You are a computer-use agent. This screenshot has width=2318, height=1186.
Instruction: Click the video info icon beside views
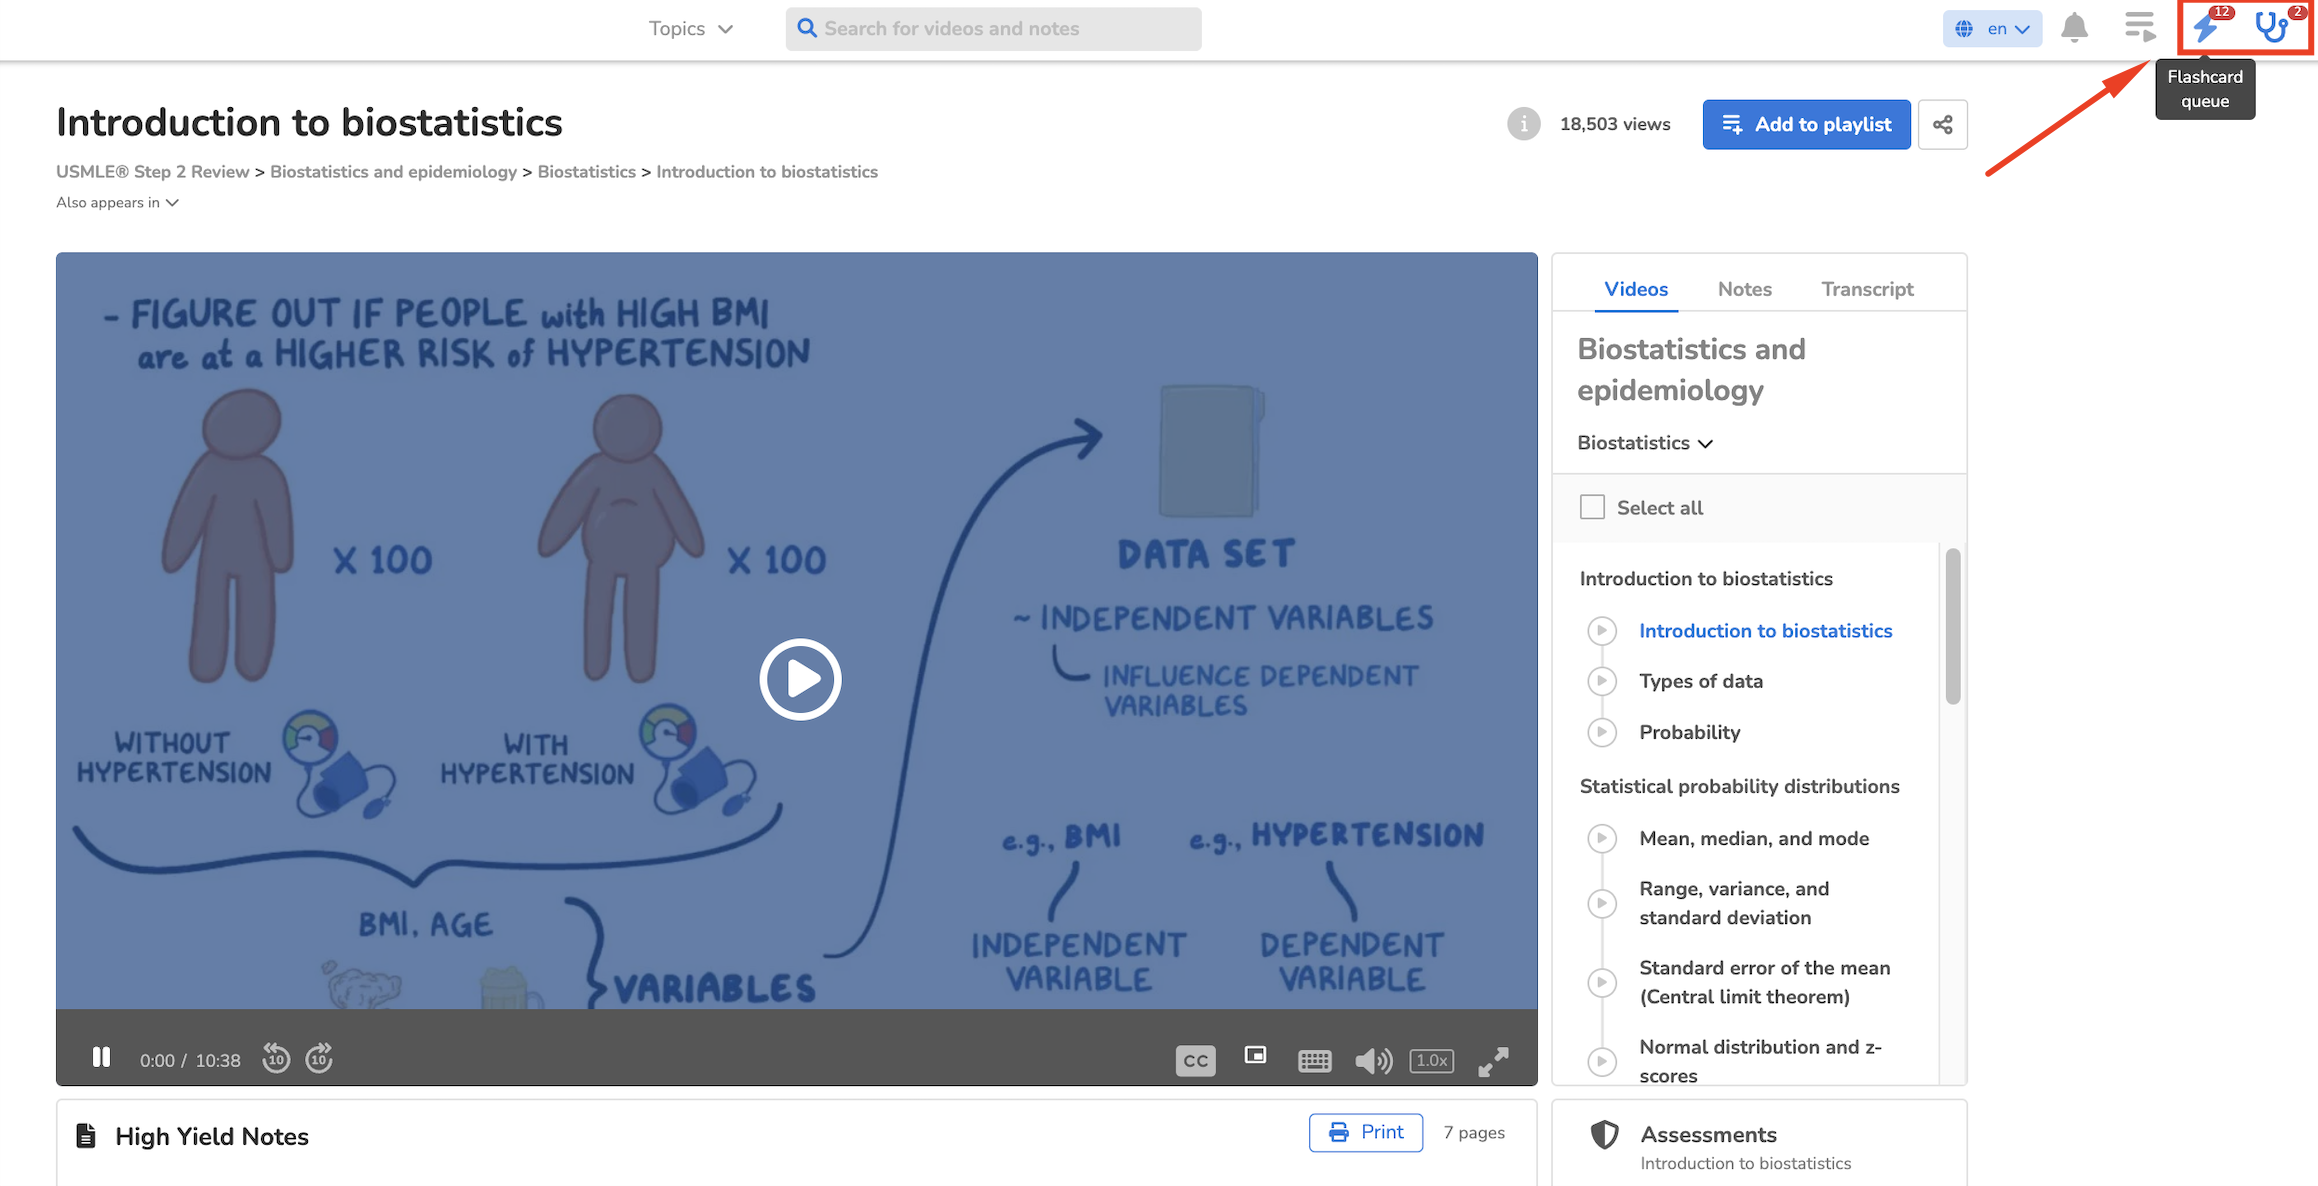click(1523, 124)
